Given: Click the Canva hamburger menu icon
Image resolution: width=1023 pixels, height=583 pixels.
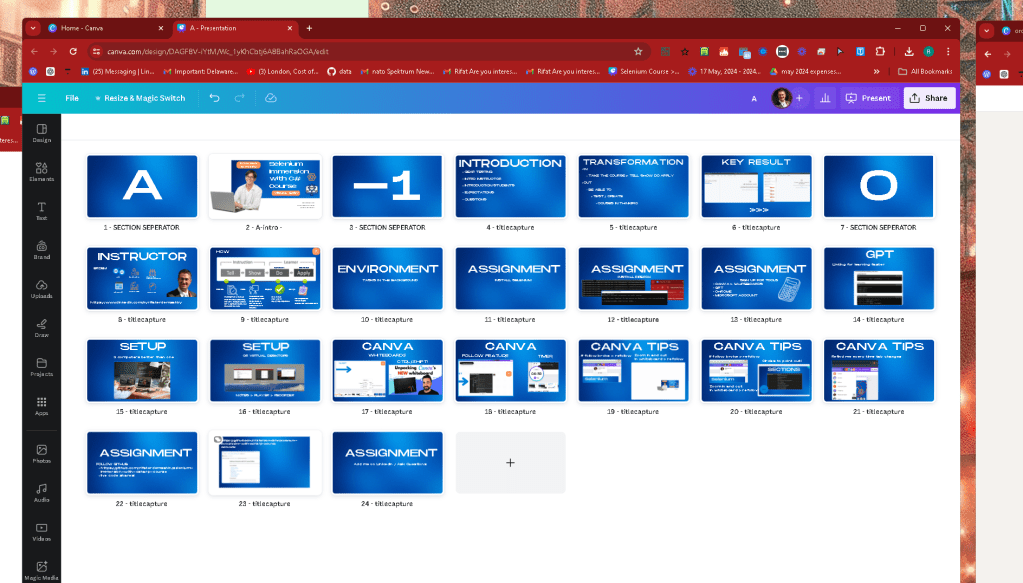Looking at the screenshot, I should (42, 98).
